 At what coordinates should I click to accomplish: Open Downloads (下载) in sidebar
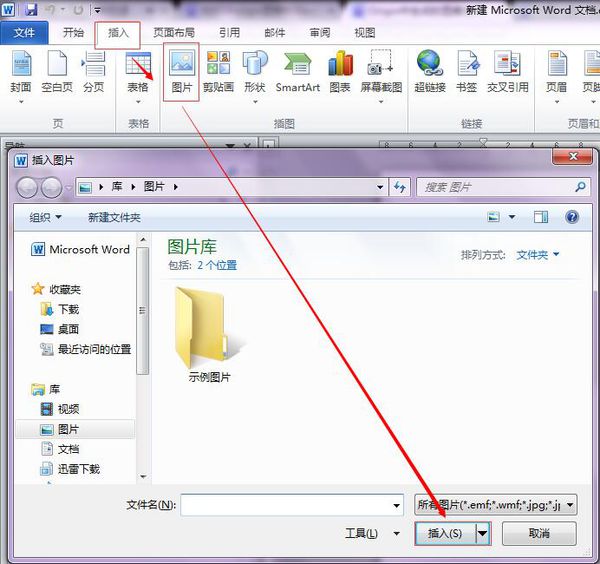tap(60, 309)
